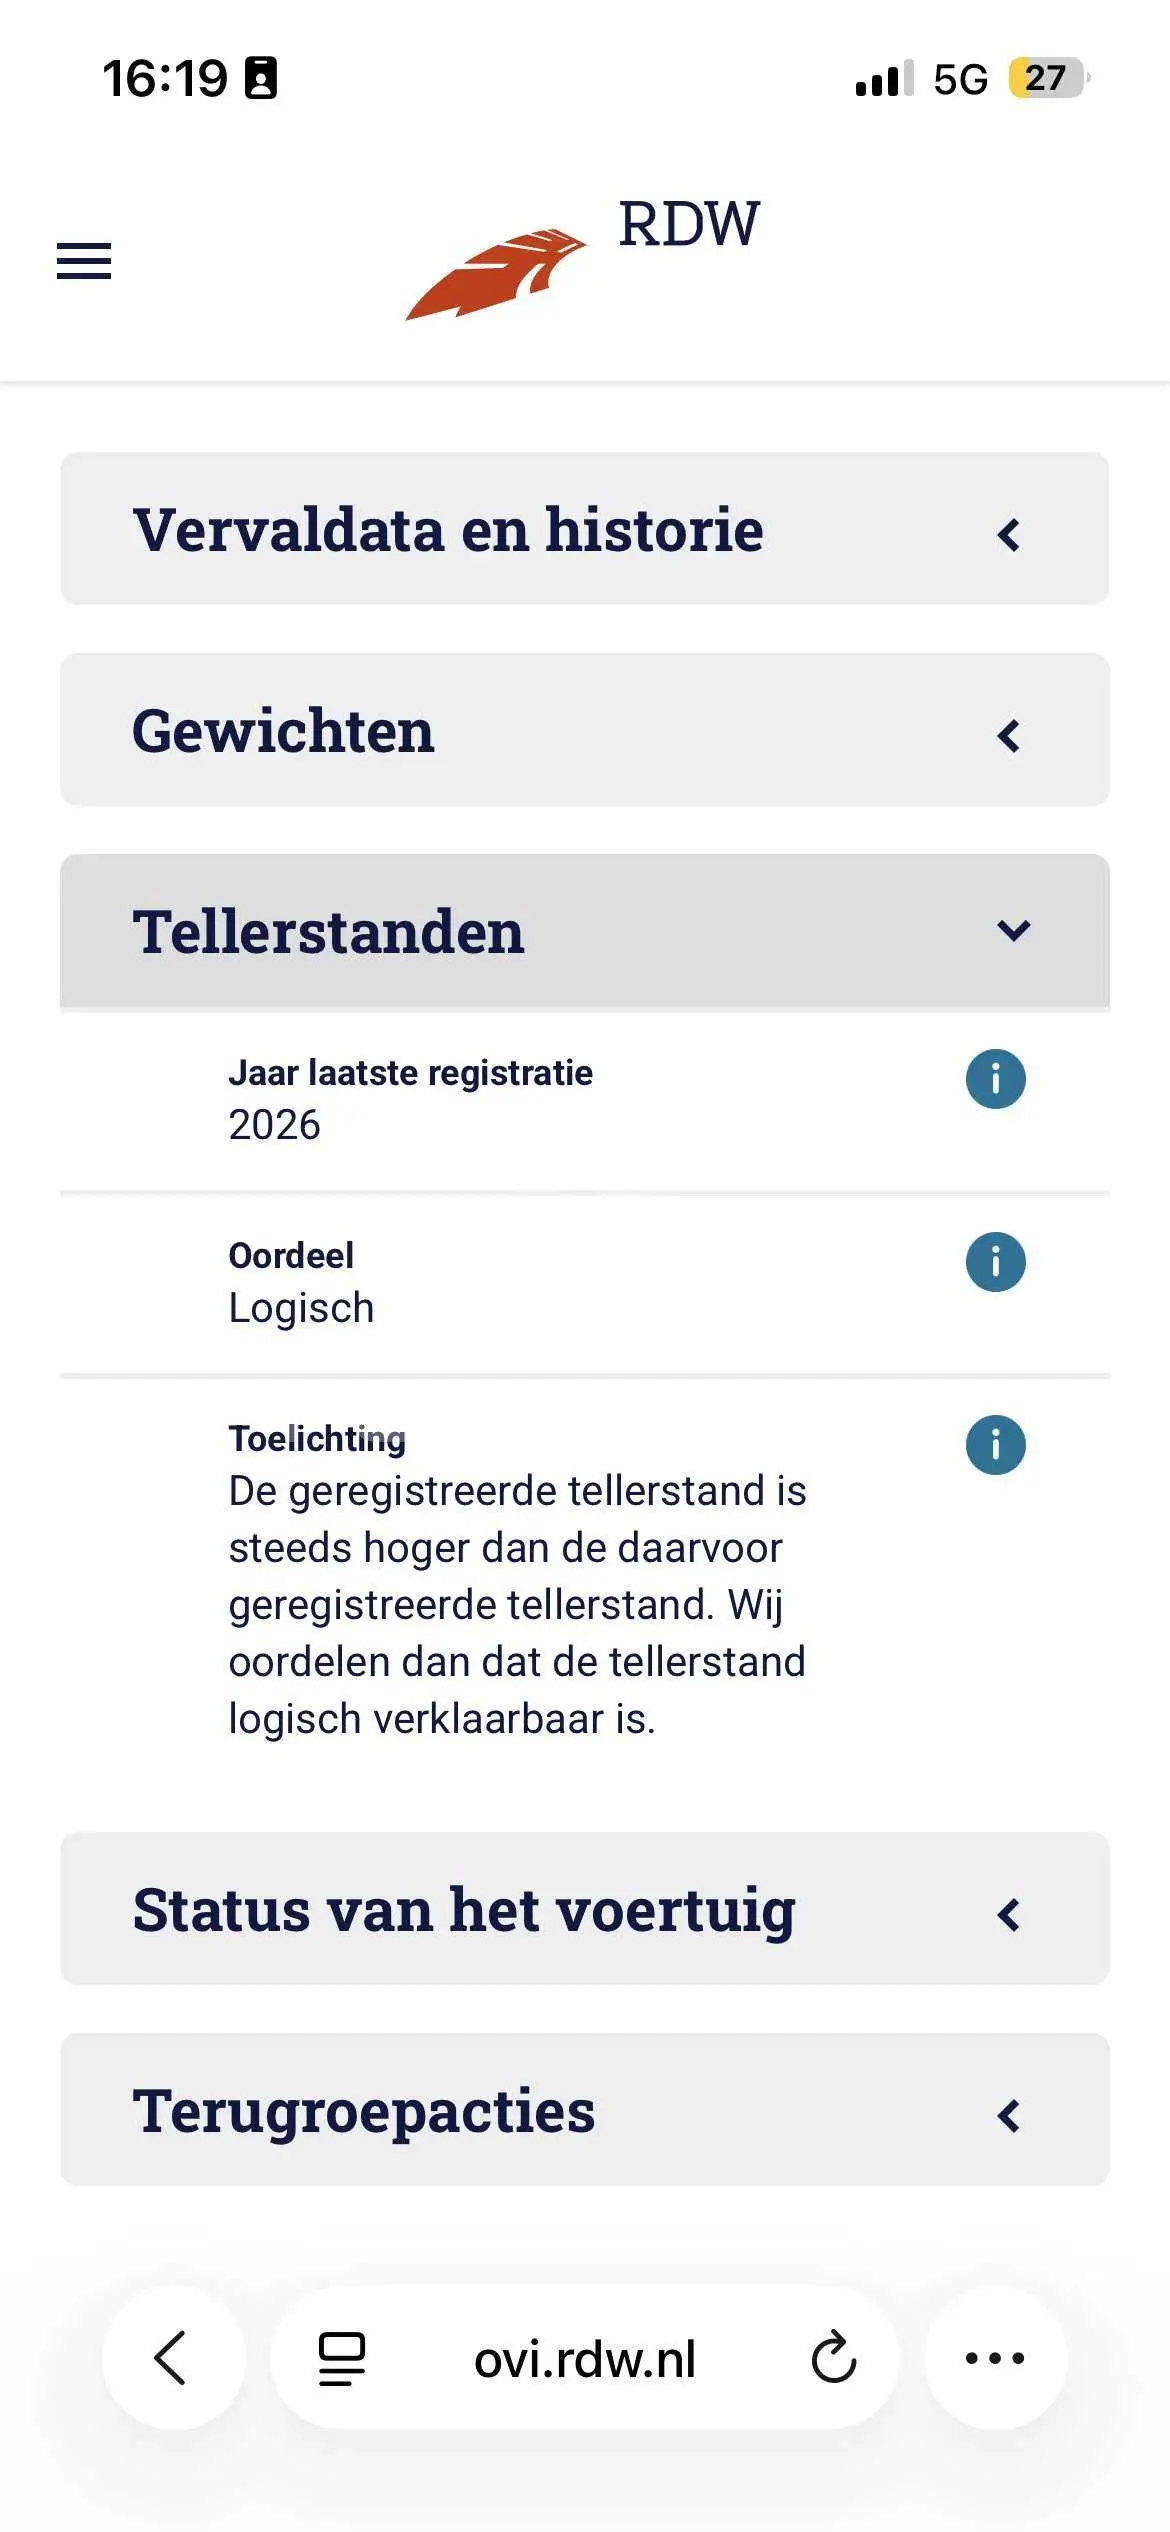Tap the Gewichten chevron arrow

pos(1009,736)
